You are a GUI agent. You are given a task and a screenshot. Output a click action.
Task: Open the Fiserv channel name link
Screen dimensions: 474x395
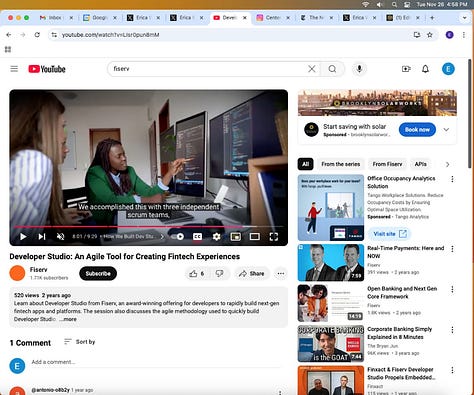click(x=38, y=270)
